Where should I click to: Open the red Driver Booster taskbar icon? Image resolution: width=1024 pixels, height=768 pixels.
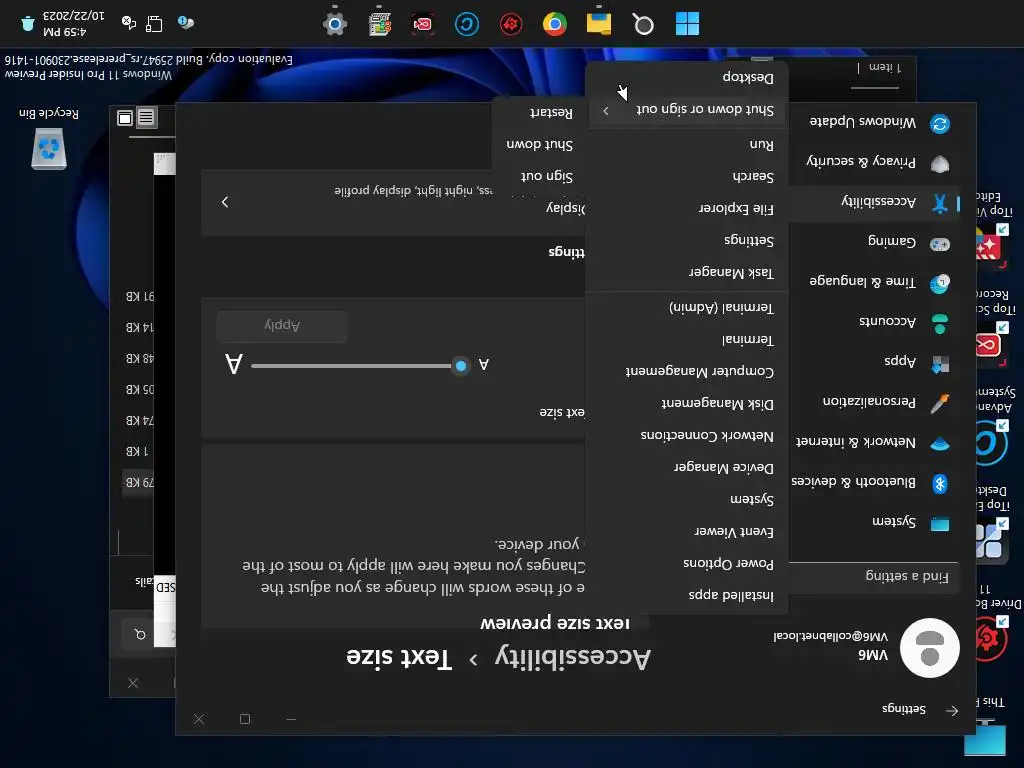(511, 24)
